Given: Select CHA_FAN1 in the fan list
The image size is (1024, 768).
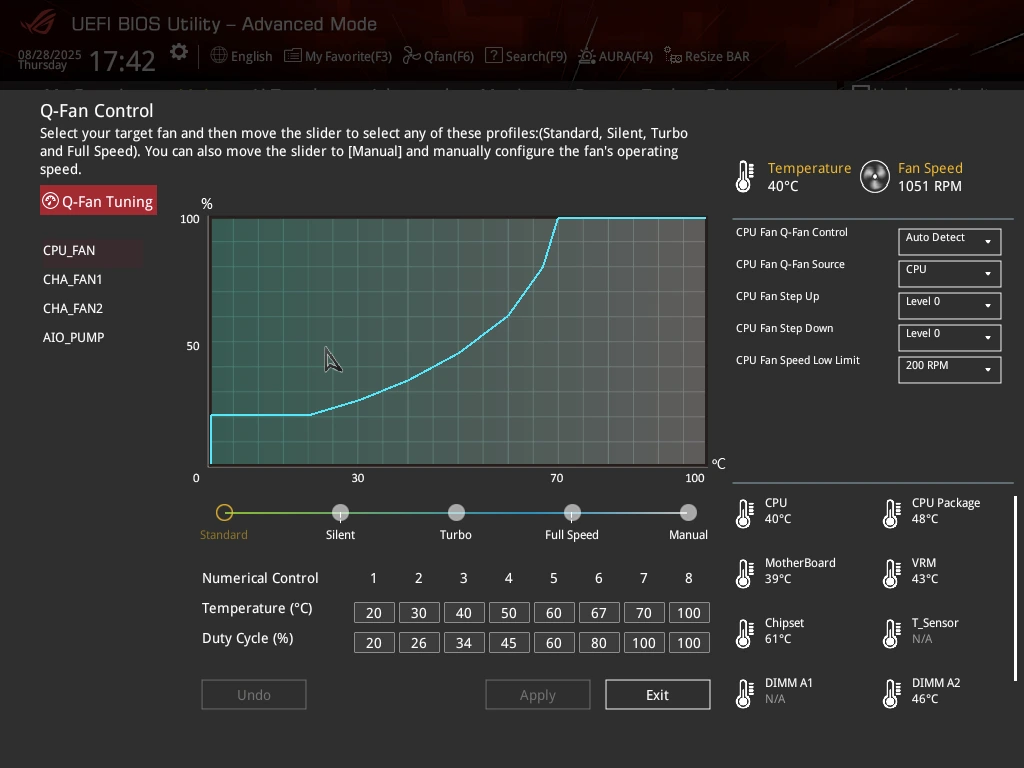Looking at the screenshot, I should (72, 280).
